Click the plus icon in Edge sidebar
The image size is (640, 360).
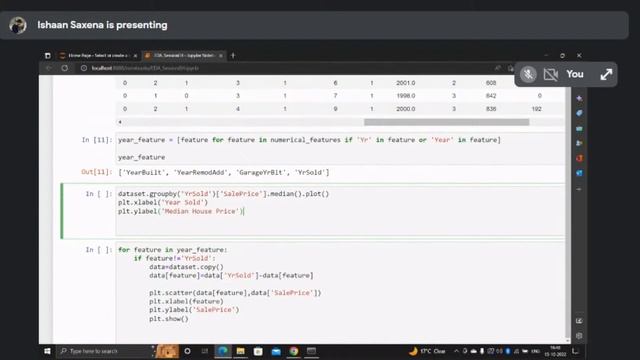pos(579,189)
